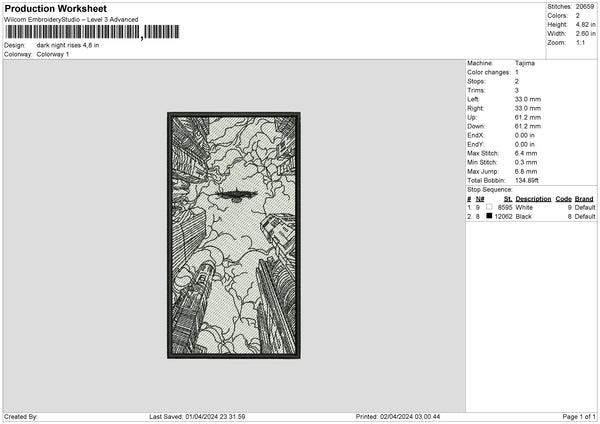Click the Page 1 of 1 indicator
Viewport: 600px width, 424px height.
(x=579, y=417)
